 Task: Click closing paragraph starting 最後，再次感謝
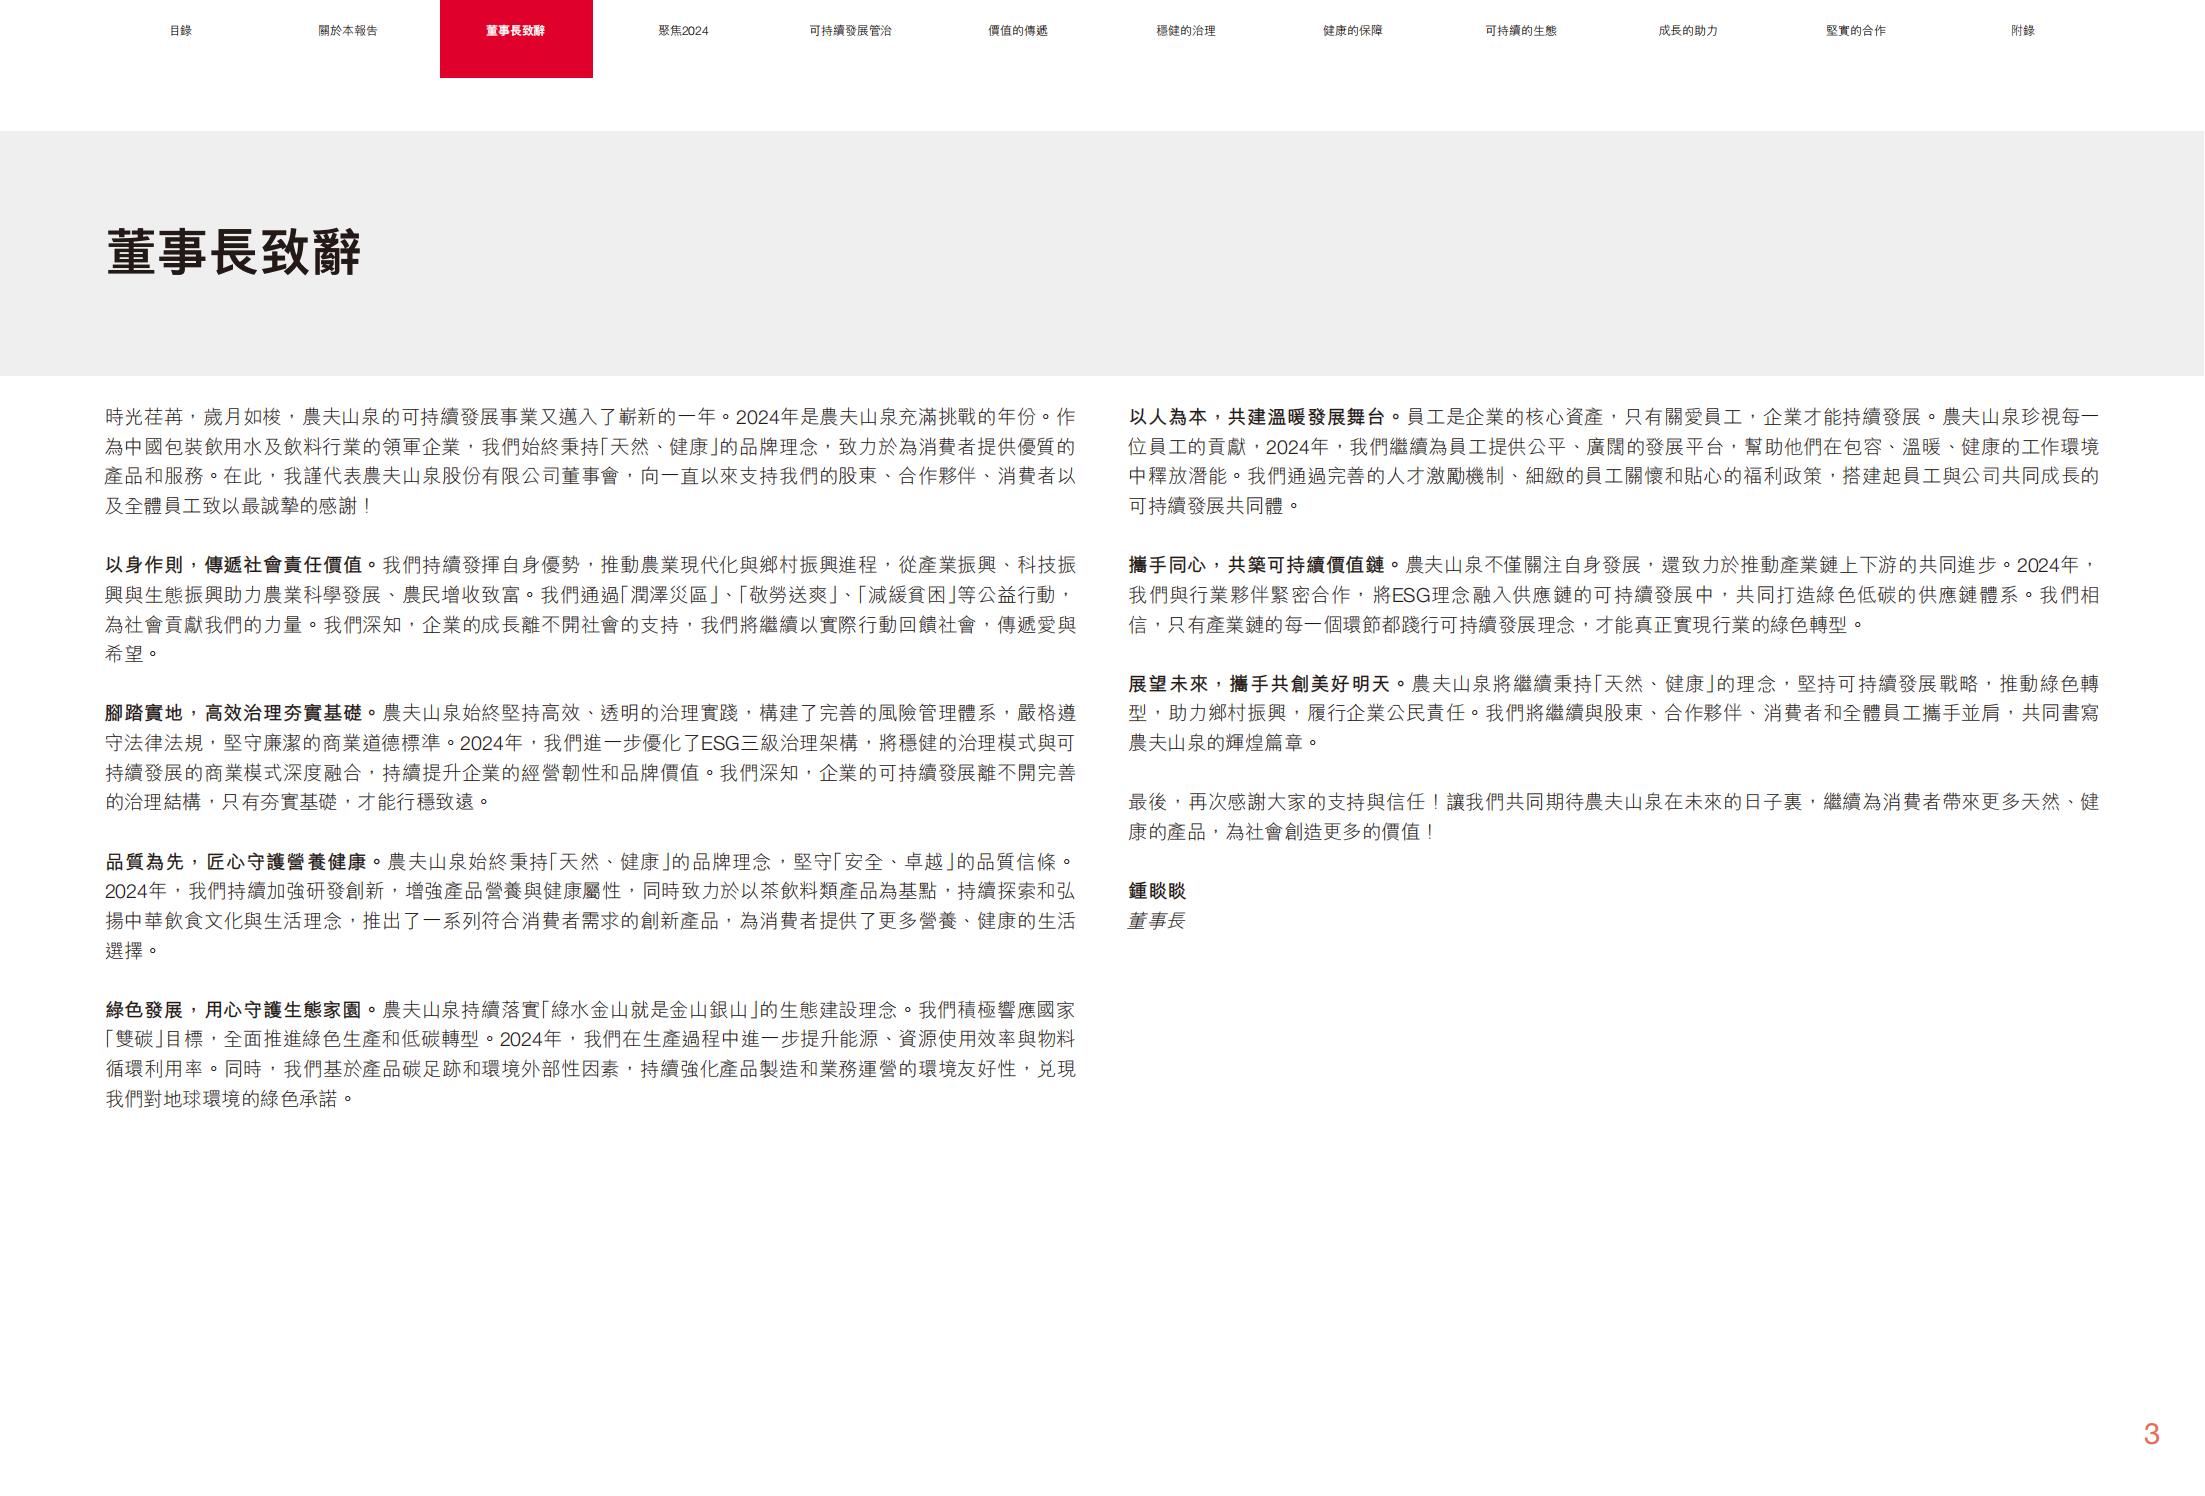pyautogui.click(x=1613, y=817)
